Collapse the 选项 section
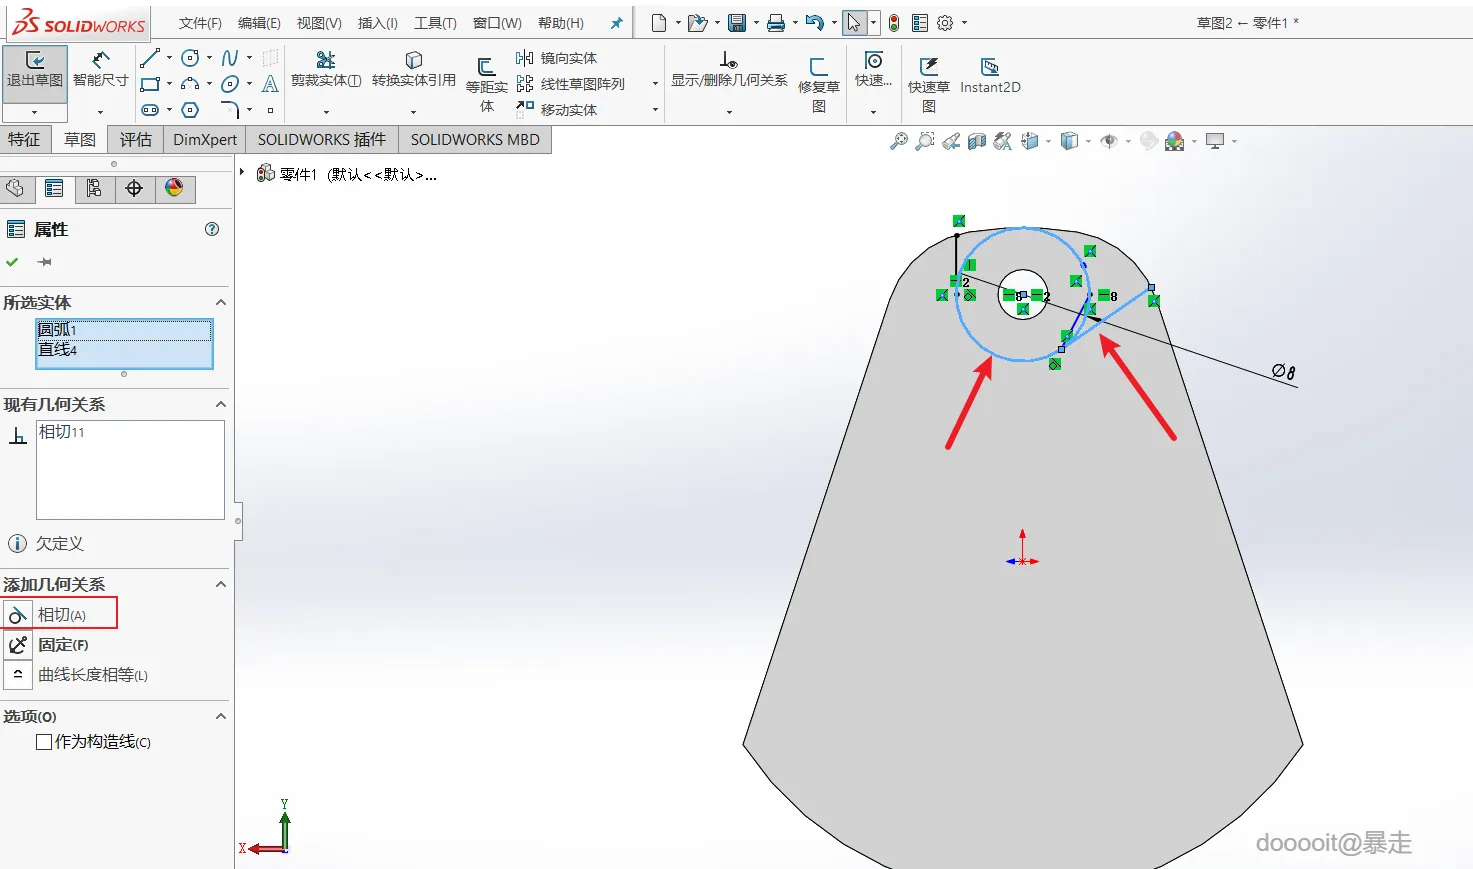Viewport: 1473px width, 869px height. tap(221, 716)
